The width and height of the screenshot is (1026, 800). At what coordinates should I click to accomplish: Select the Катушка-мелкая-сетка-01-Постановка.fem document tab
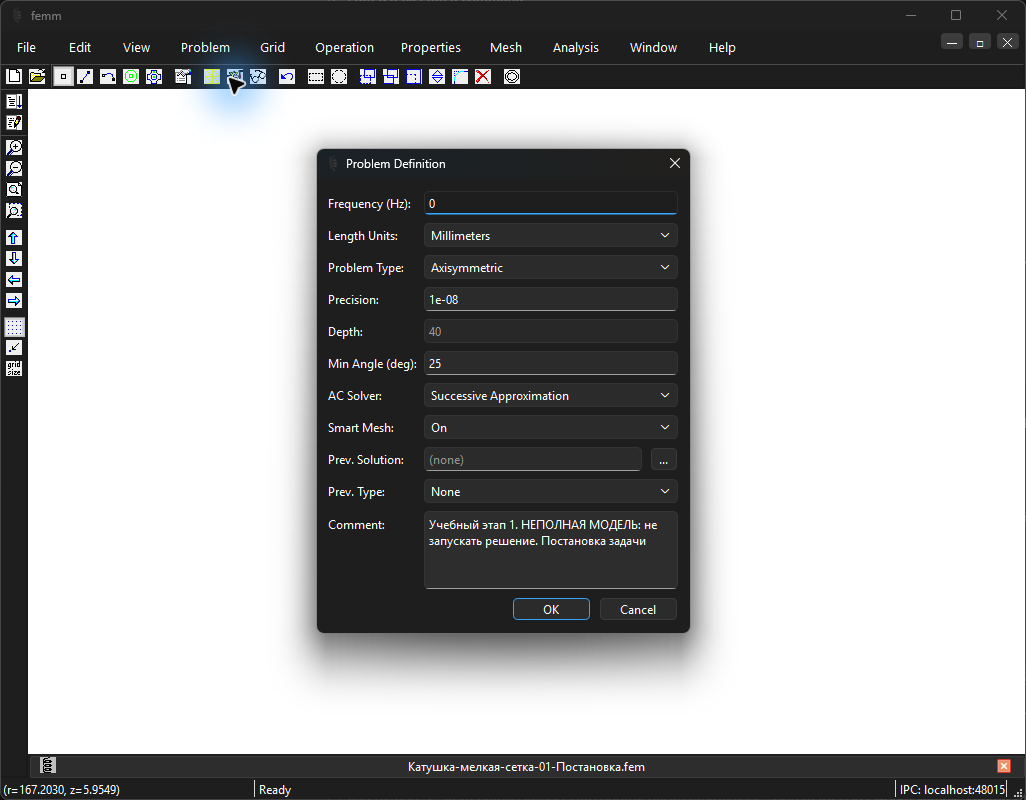point(526,767)
